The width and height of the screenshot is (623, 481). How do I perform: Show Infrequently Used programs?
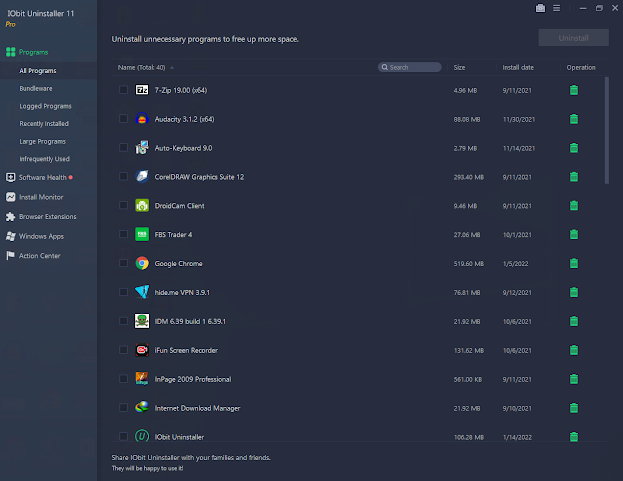pos(44,159)
